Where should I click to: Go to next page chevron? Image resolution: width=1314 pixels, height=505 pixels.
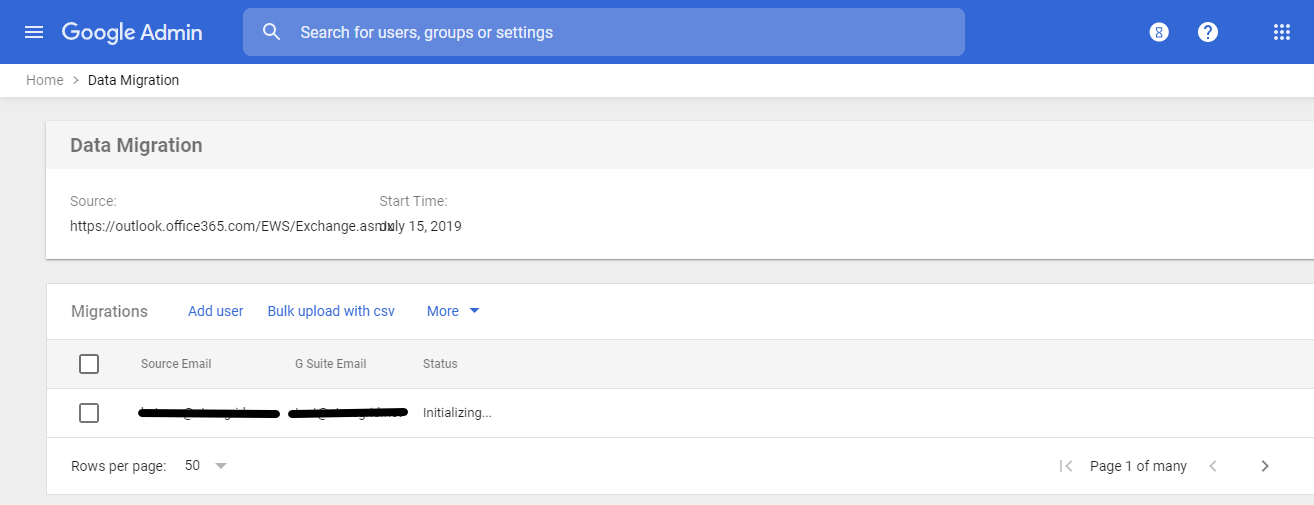(1265, 466)
